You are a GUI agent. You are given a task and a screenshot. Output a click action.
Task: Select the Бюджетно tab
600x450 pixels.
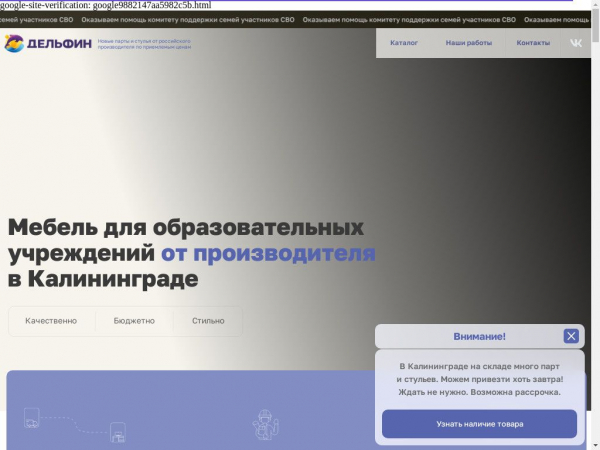[134, 321]
